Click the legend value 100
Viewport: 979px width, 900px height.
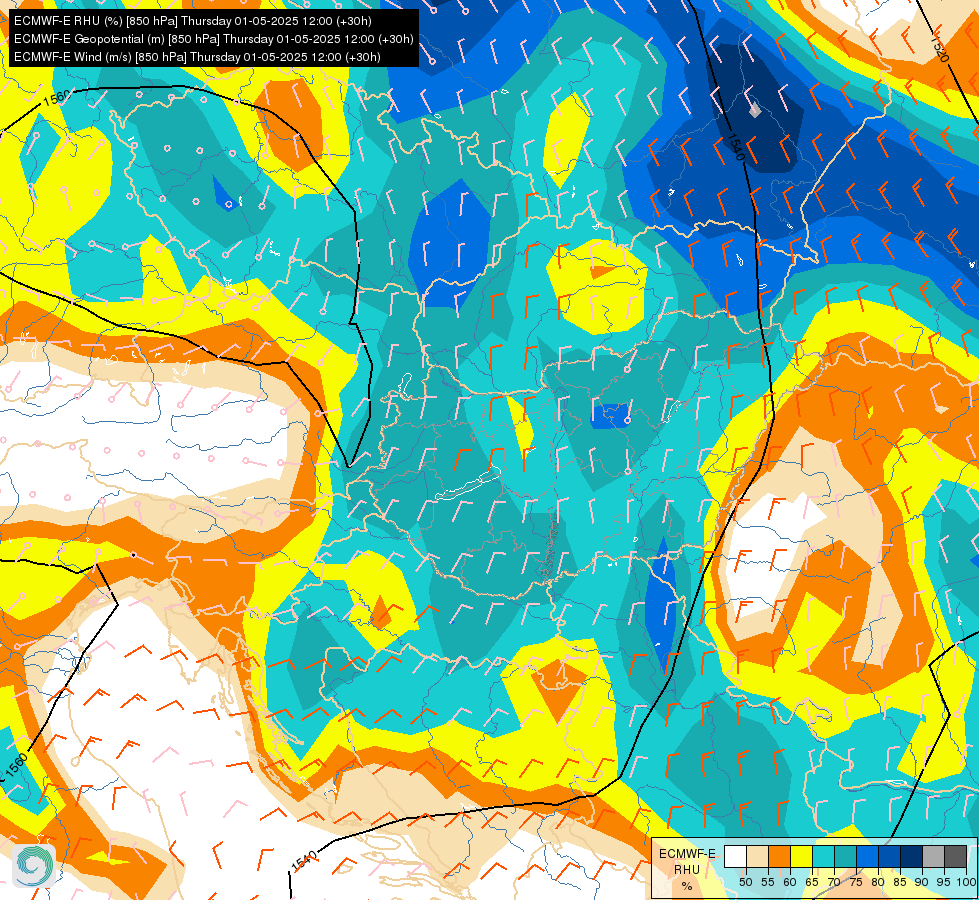[x=967, y=882]
